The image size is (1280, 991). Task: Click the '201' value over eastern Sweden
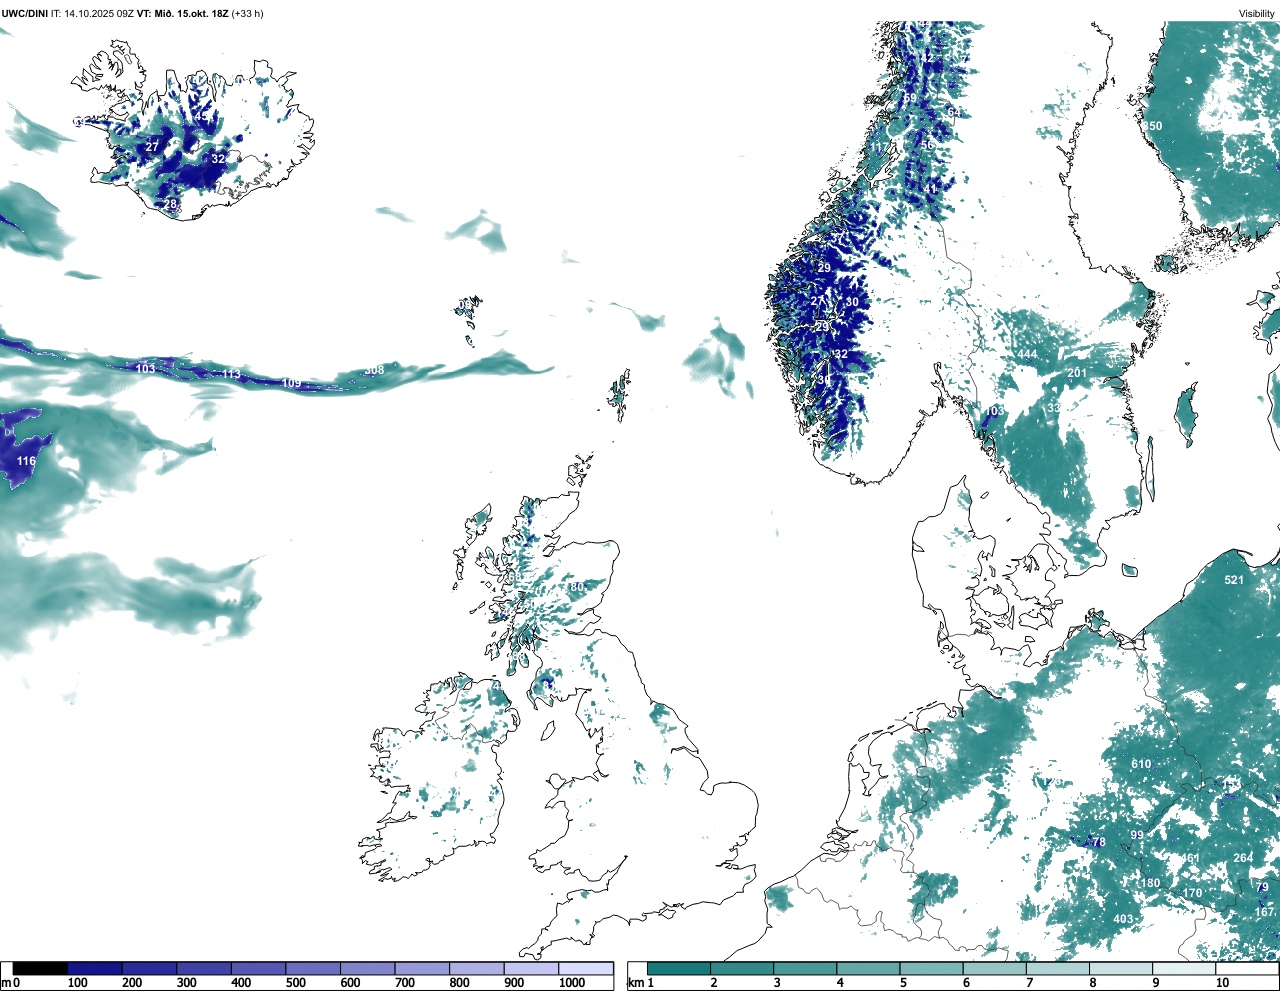click(x=1077, y=373)
